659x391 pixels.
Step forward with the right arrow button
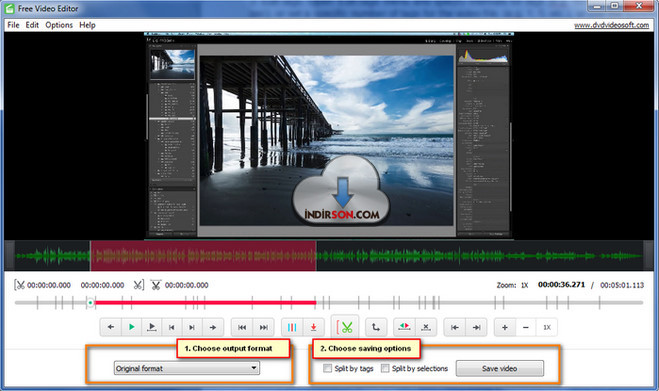pyautogui.click(x=213, y=327)
